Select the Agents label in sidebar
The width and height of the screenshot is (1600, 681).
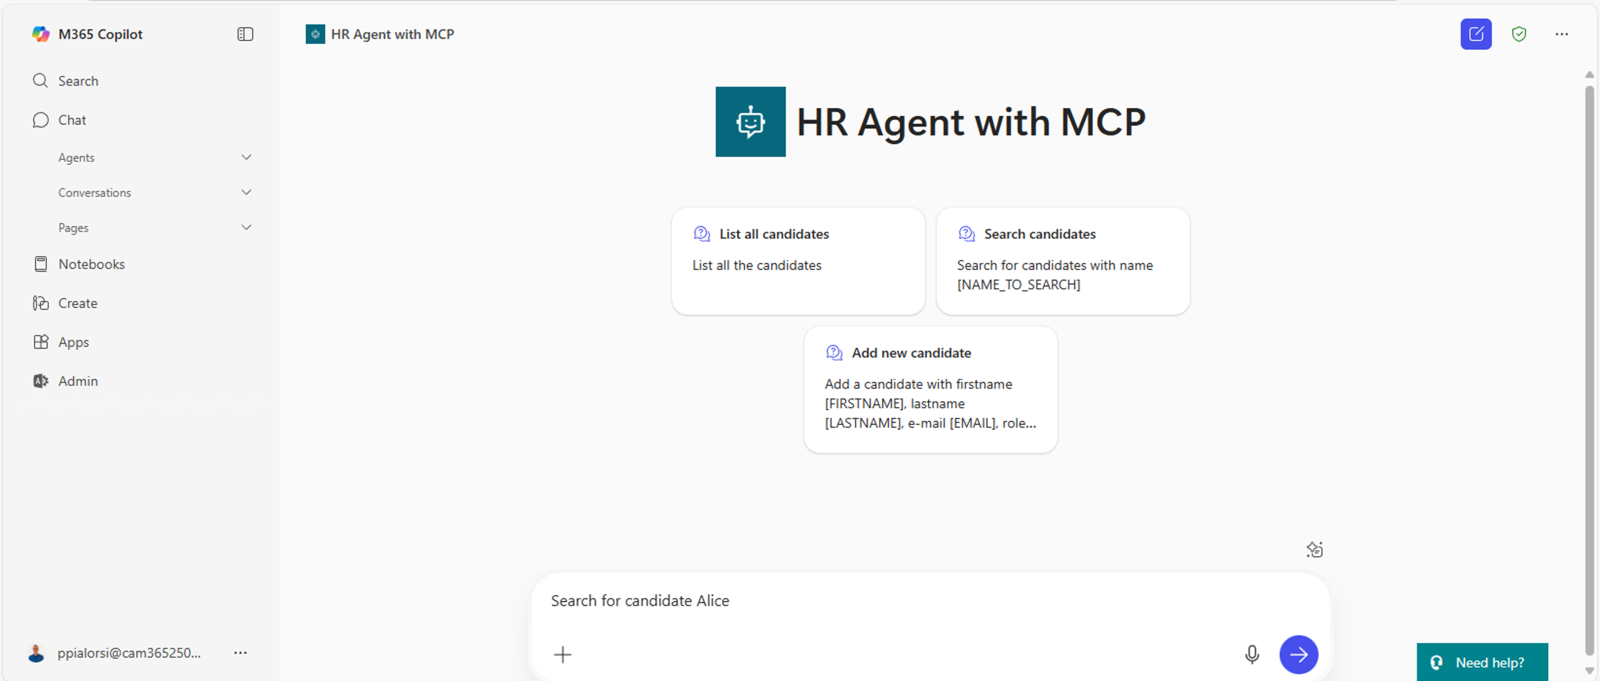(x=76, y=158)
